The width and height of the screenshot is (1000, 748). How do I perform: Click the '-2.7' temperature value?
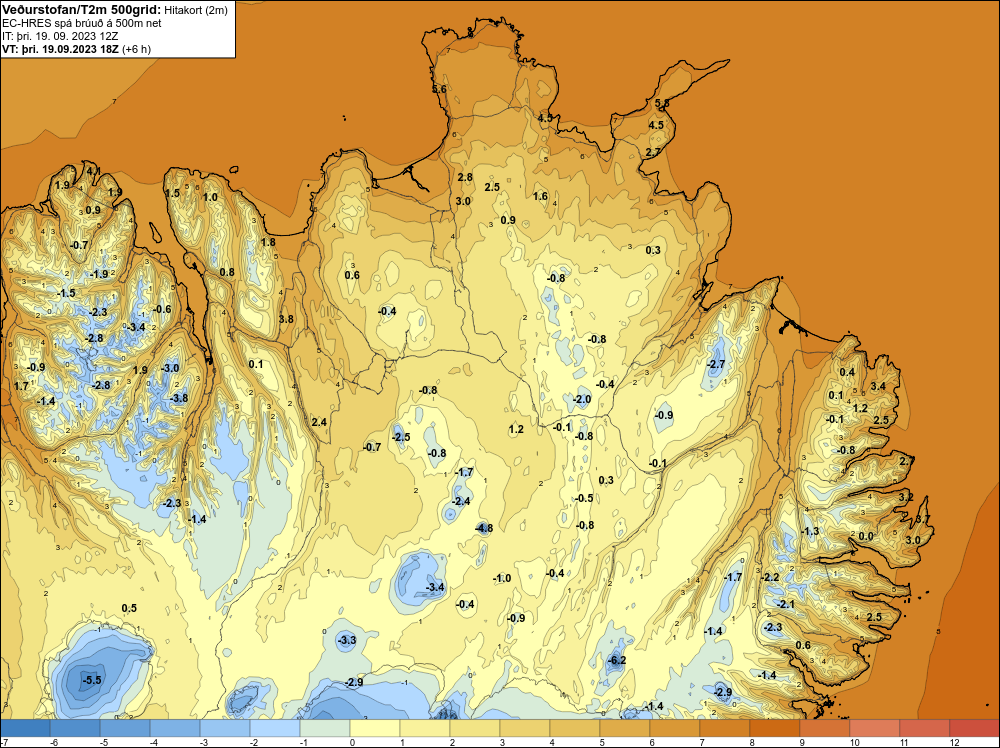coord(716,364)
